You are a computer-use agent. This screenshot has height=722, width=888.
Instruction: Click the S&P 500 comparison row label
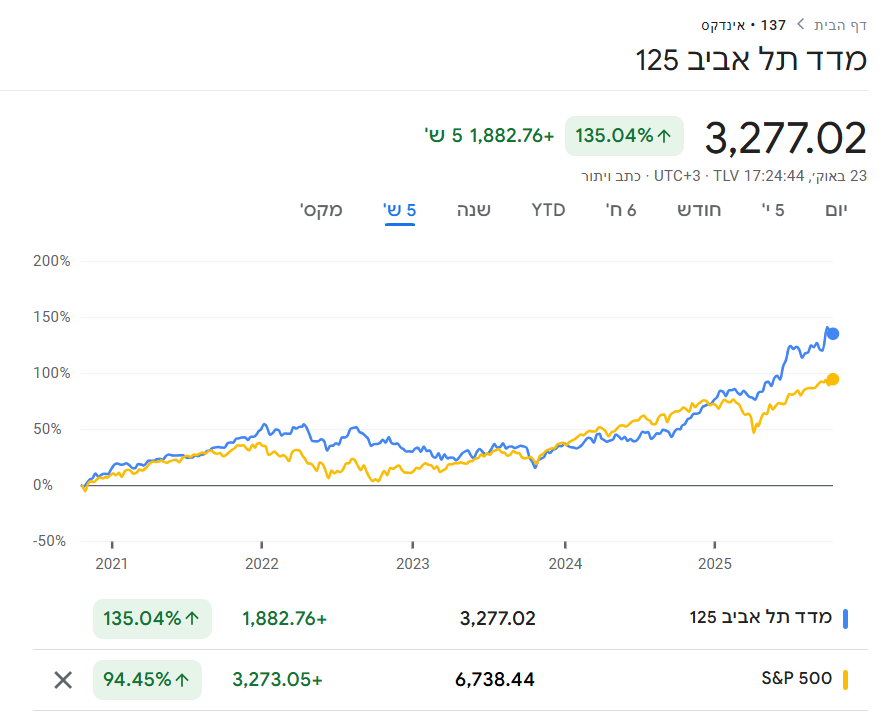click(x=796, y=680)
